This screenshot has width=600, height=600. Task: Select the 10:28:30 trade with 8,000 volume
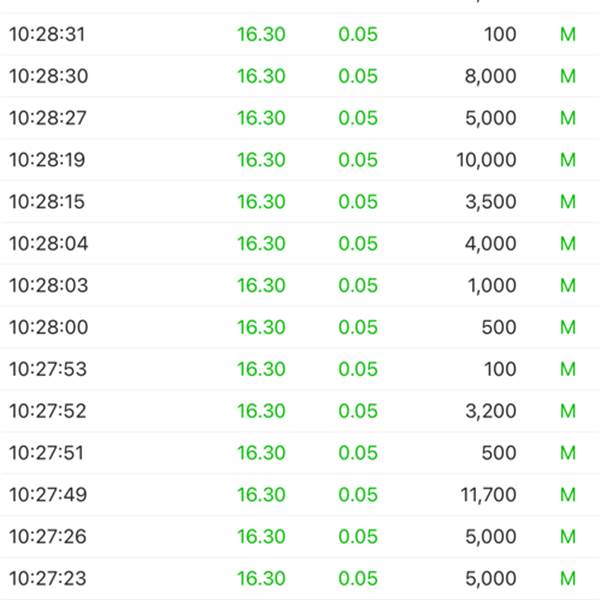coord(300,76)
